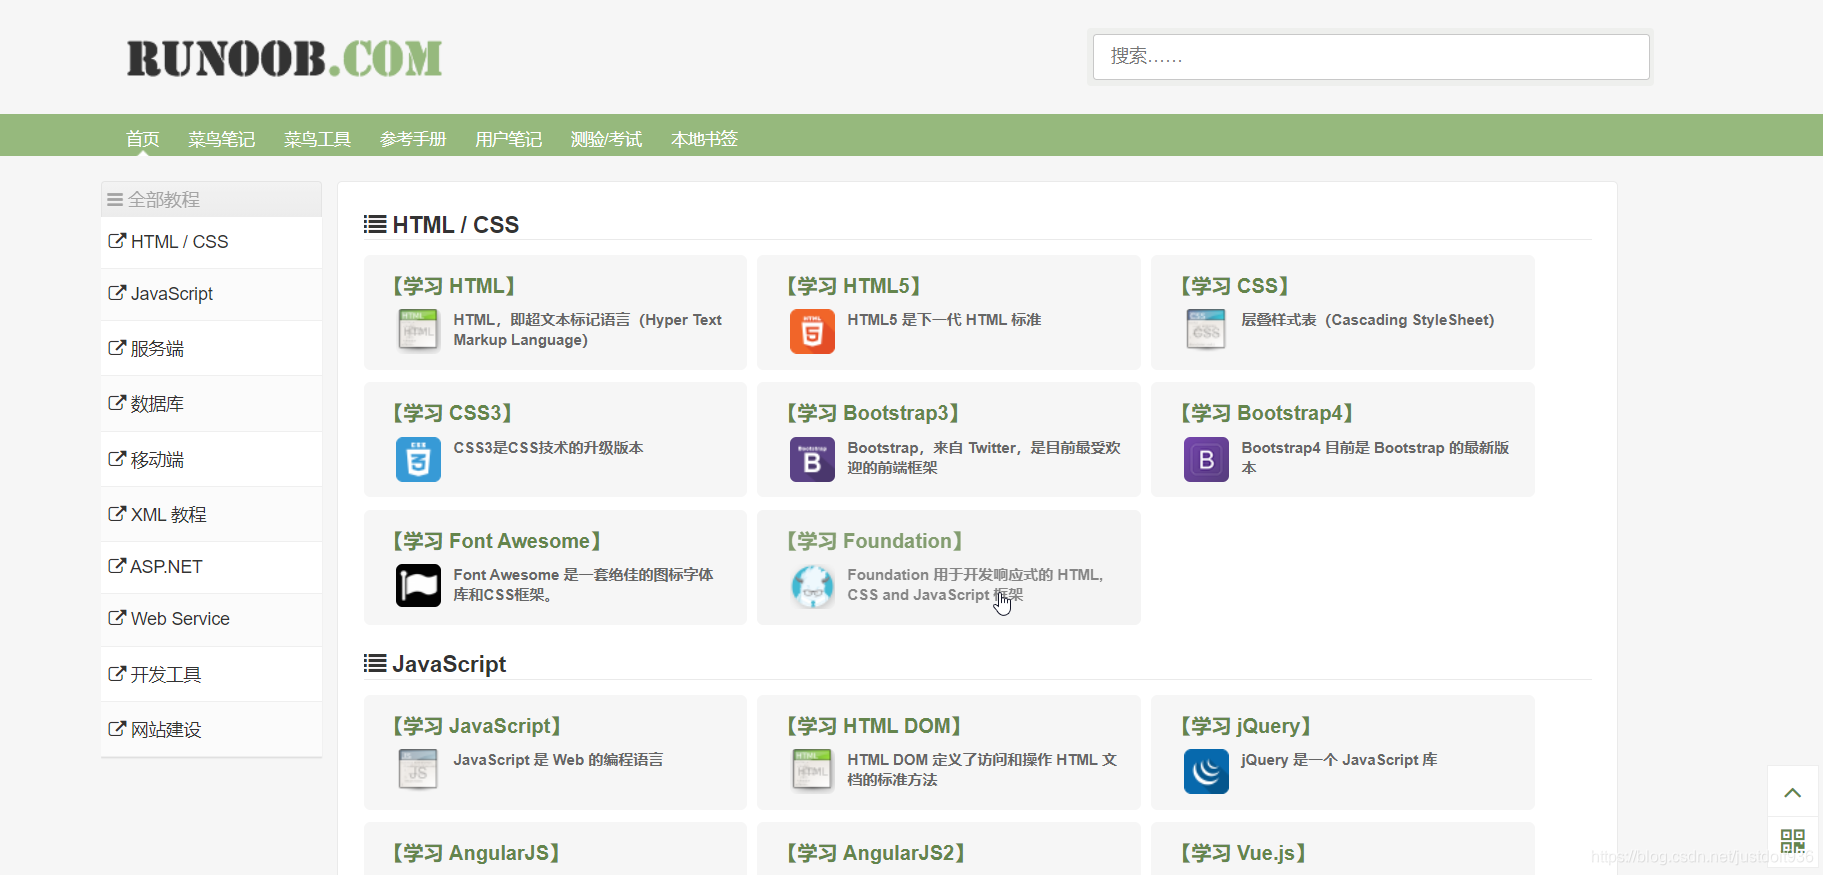Click the RUNOOB.COM logo
Image resolution: width=1823 pixels, height=875 pixels.
284,58
